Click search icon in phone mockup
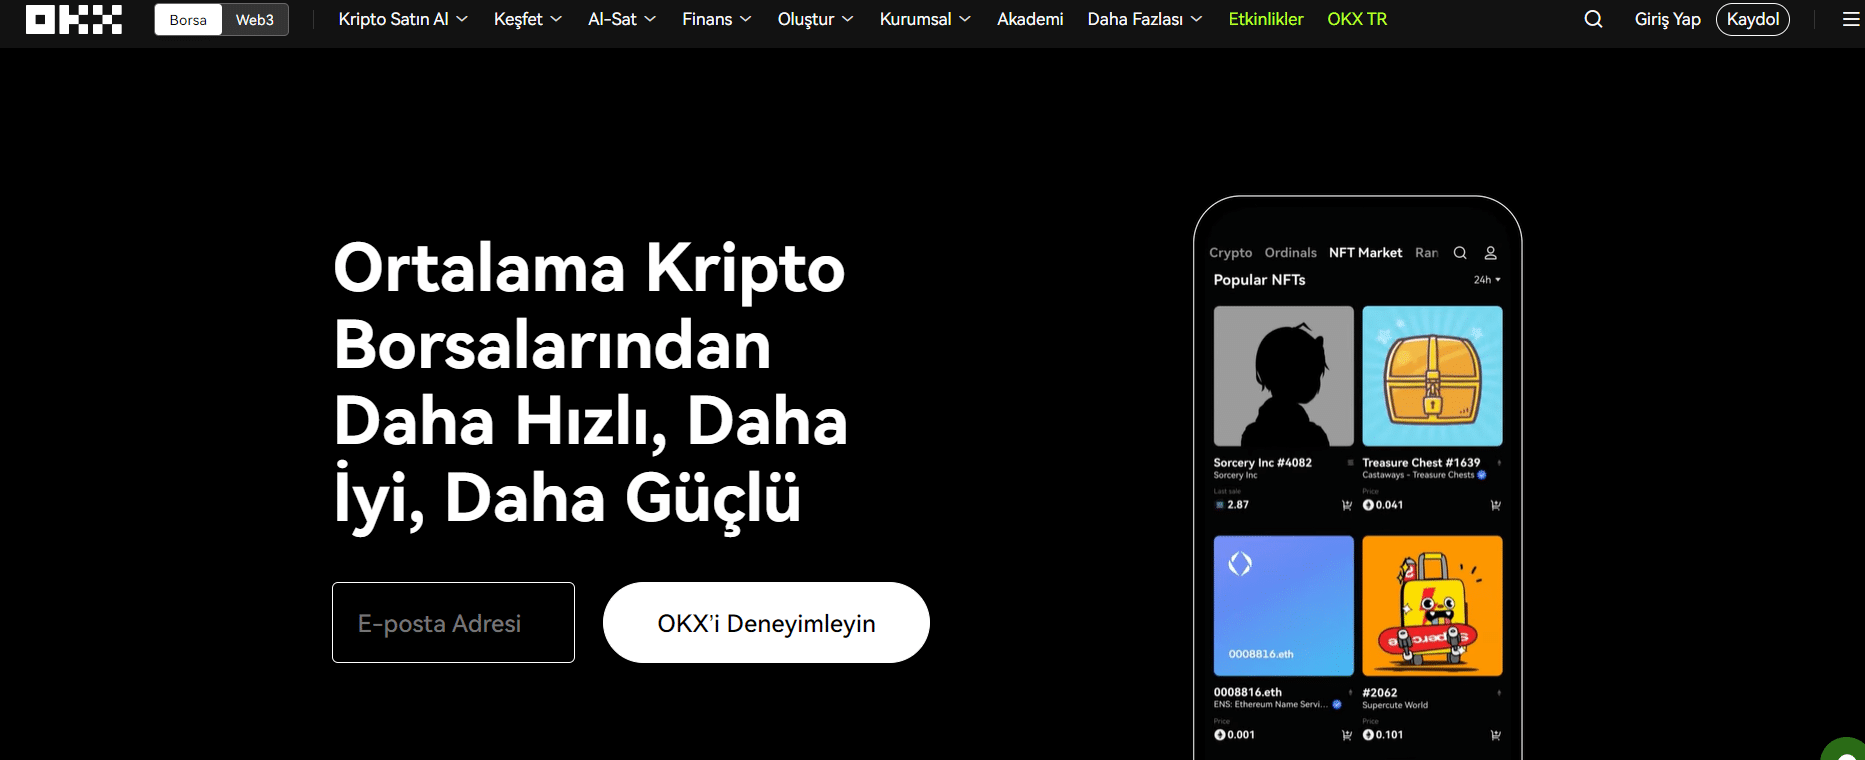The height and width of the screenshot is (760, 1865). click(x=1460, y=253)
